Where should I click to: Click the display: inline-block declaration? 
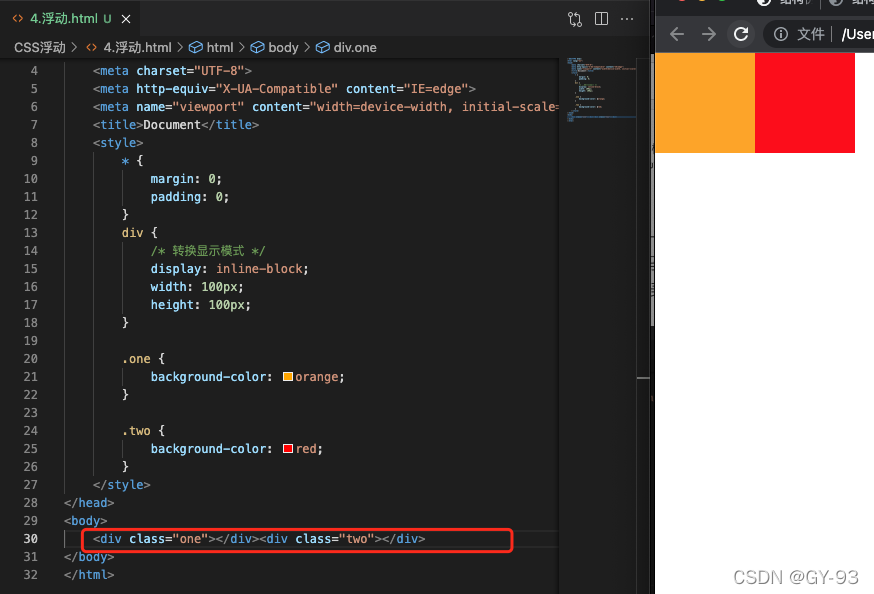(x=229, y=269)
